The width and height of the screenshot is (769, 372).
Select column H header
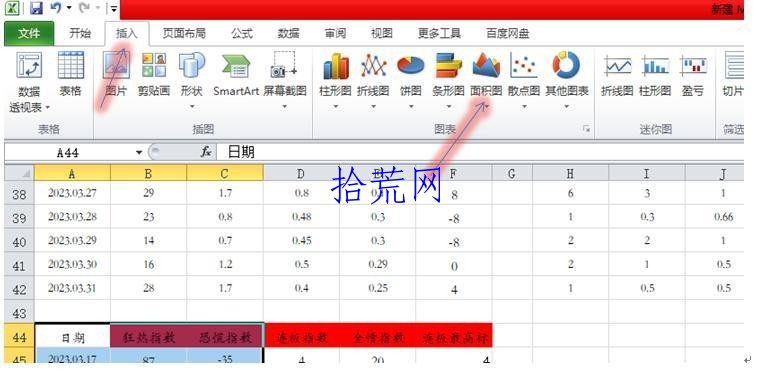pos(570,173)
